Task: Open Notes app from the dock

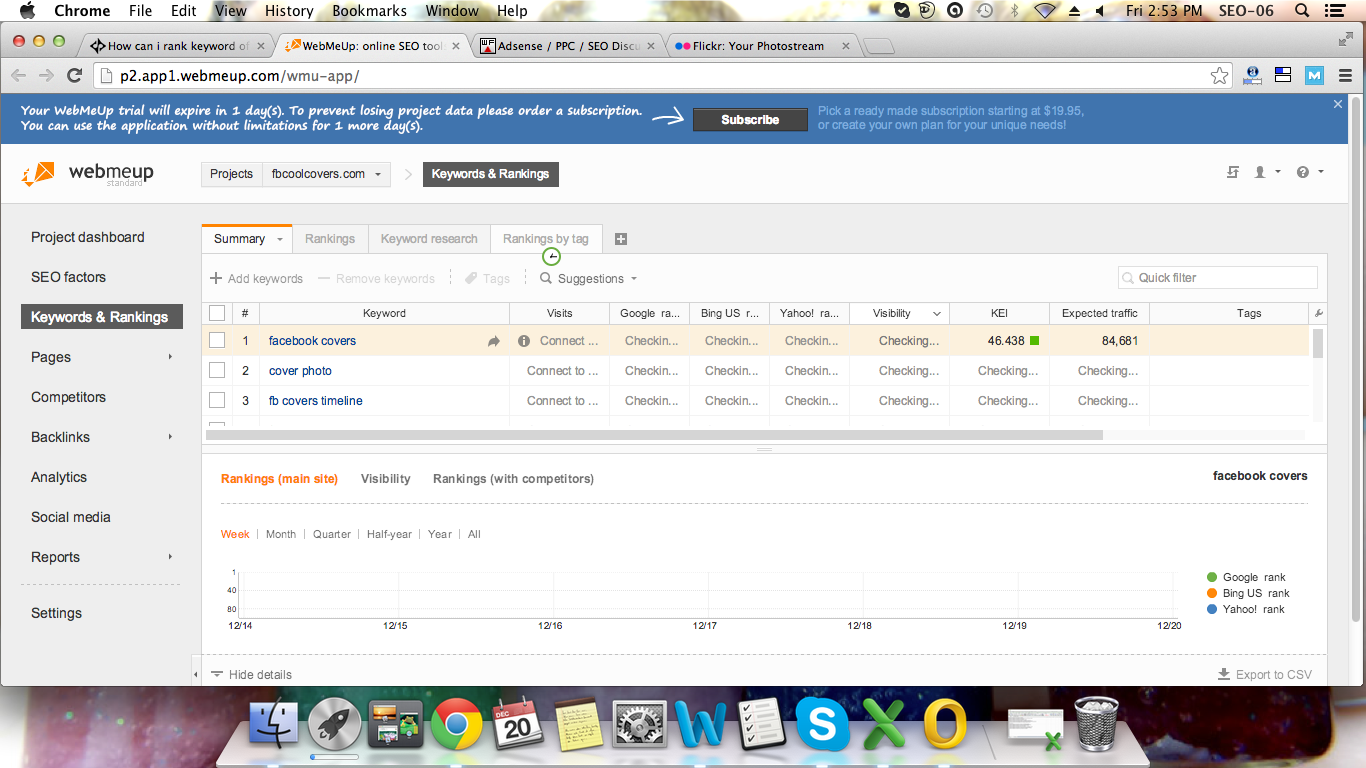Action: pyautogui.click(x=579, y=723)
